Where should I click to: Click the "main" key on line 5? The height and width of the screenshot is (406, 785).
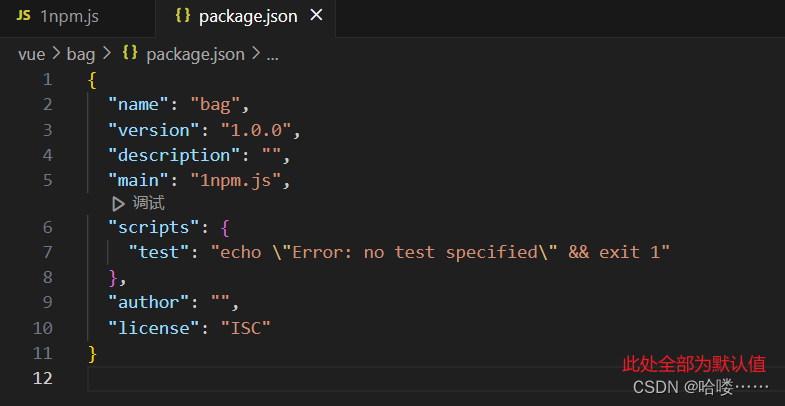click(139, 180)
